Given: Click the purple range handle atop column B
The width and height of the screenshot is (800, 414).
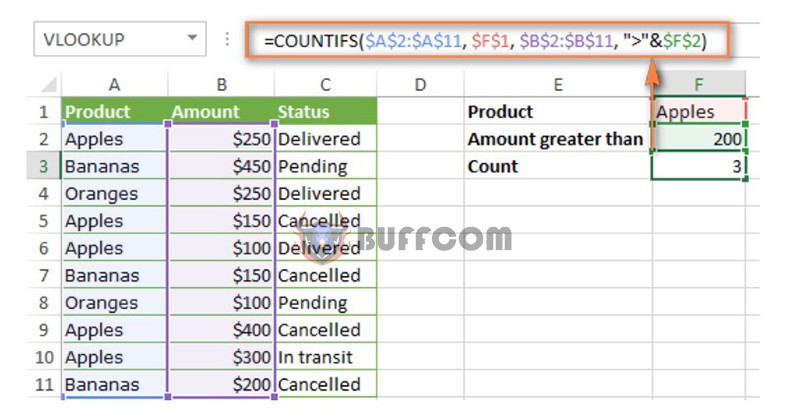Looking at the screenshot, I should [168, 124].
